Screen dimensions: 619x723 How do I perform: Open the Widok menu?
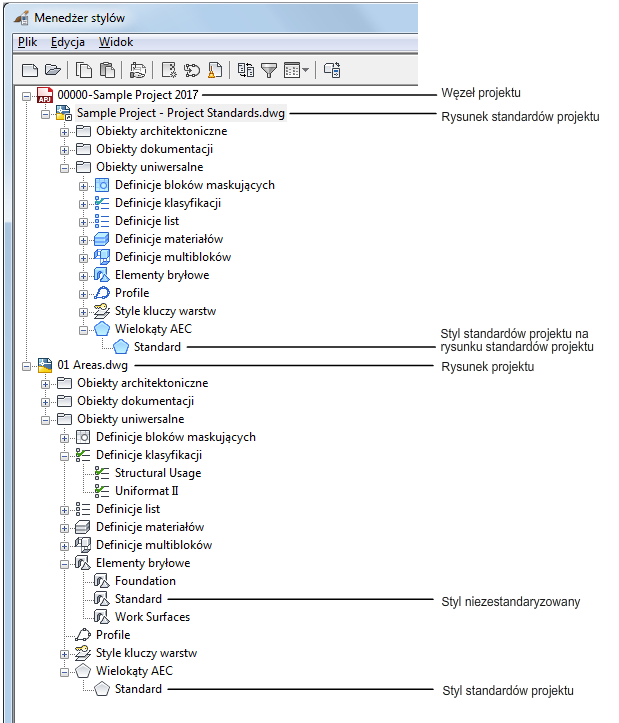(116, 42)
